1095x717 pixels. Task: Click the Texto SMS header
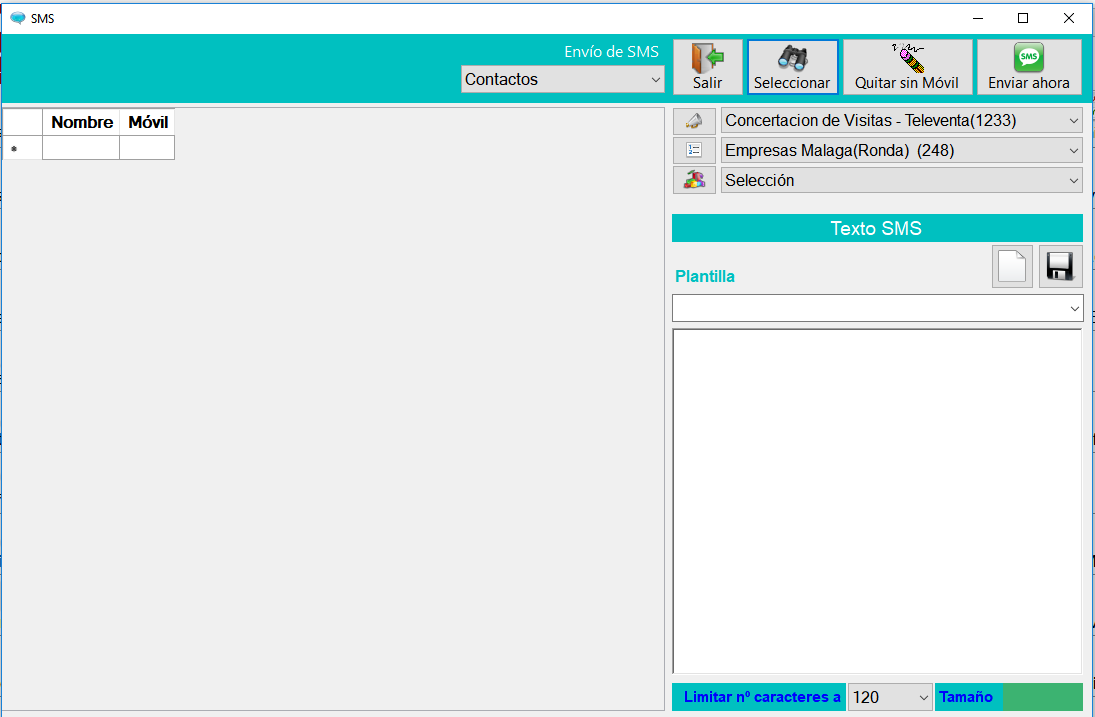[x=877, y=228]
